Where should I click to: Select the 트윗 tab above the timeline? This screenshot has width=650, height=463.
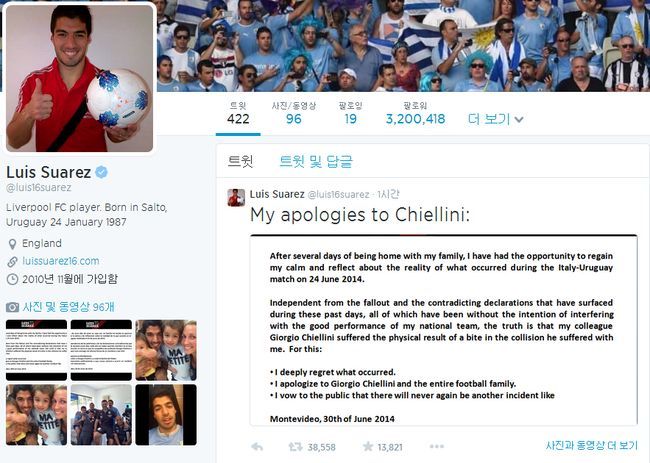click(240, 161)
